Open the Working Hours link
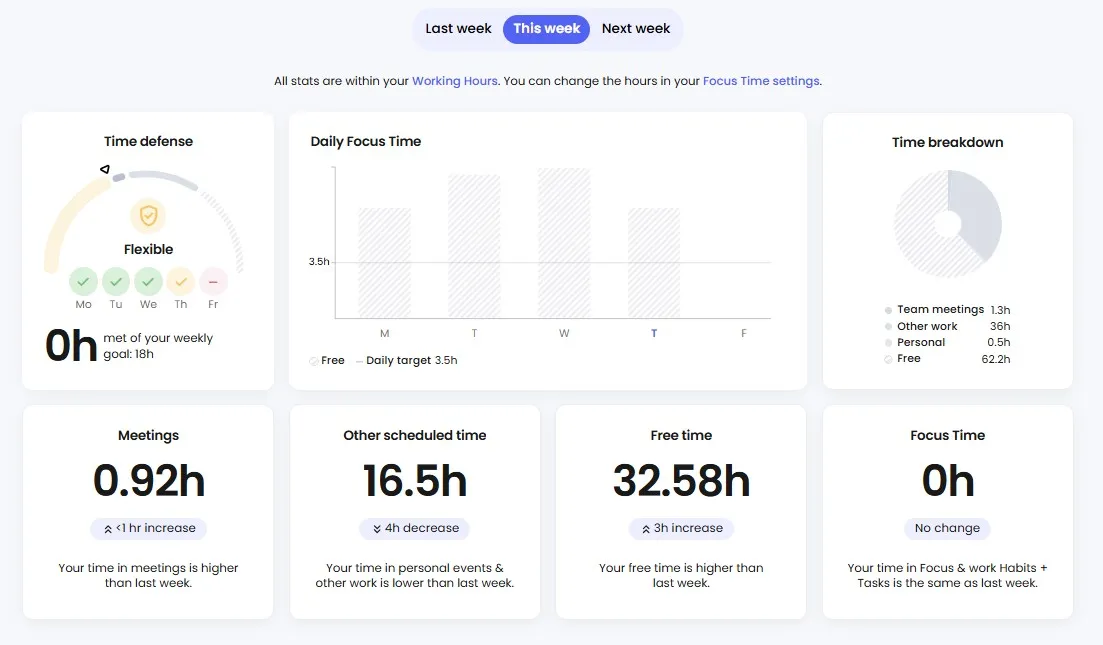Screen dimensions: 1103x645 pyautogui.click(x=454, y=81)
